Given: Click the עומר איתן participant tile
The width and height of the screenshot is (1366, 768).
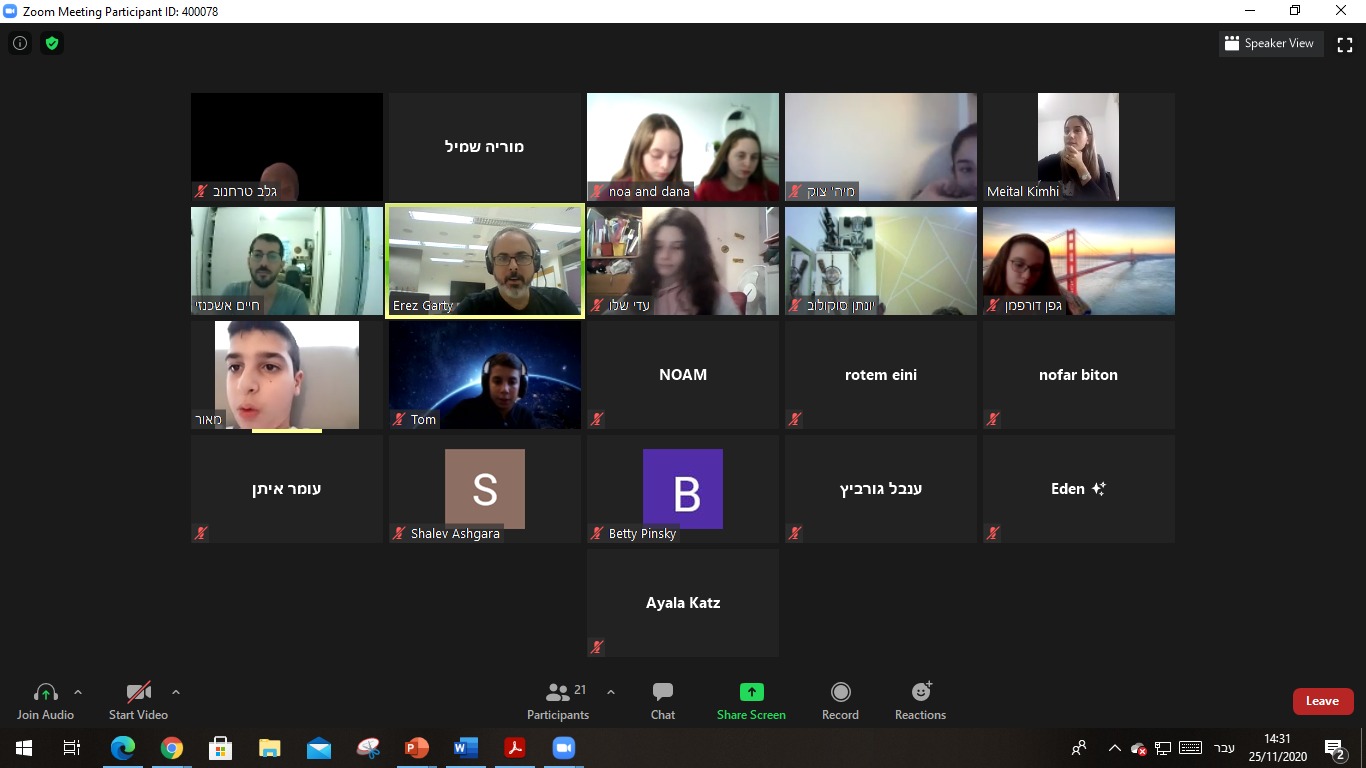Looking at the screenshot, I should click(287, 489).
